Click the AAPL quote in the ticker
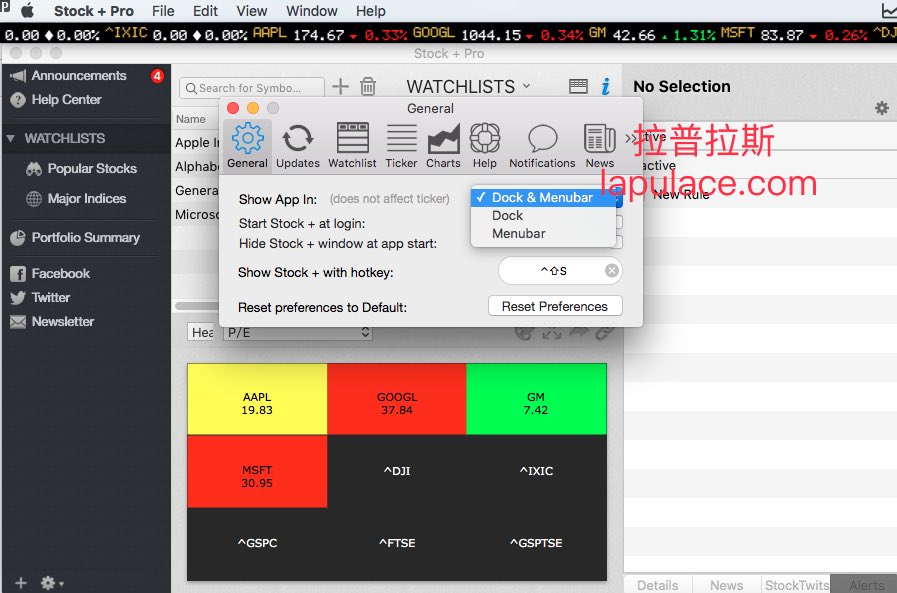This screenshot has width=897, height=593. (x=330, y=34)
